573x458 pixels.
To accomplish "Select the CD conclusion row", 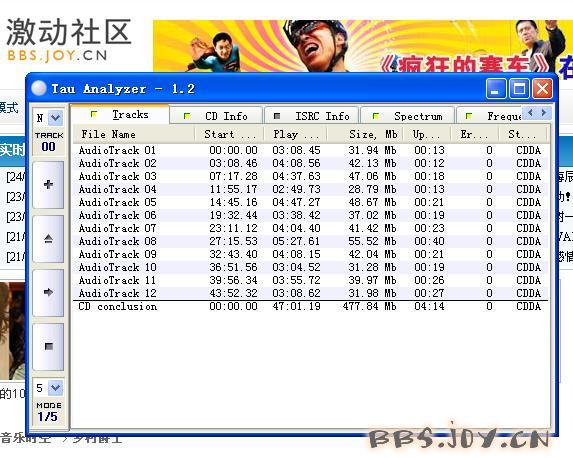I will [311, 306].
